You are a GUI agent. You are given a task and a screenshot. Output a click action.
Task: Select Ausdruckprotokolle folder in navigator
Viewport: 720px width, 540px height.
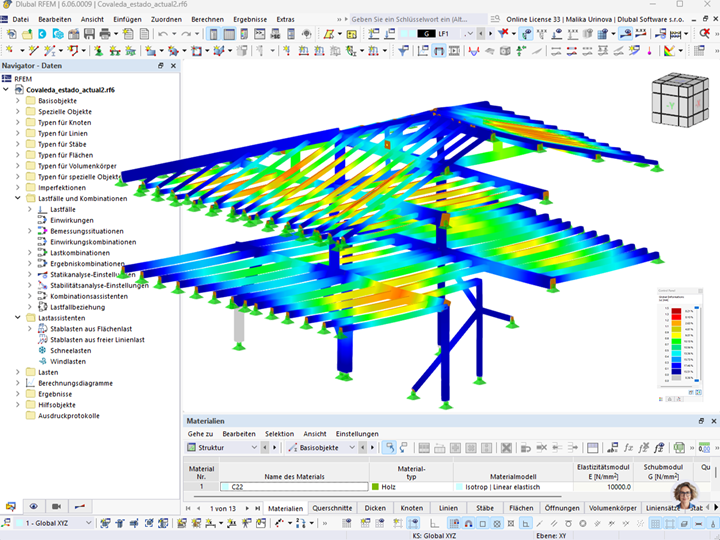(x=69, y=416)
